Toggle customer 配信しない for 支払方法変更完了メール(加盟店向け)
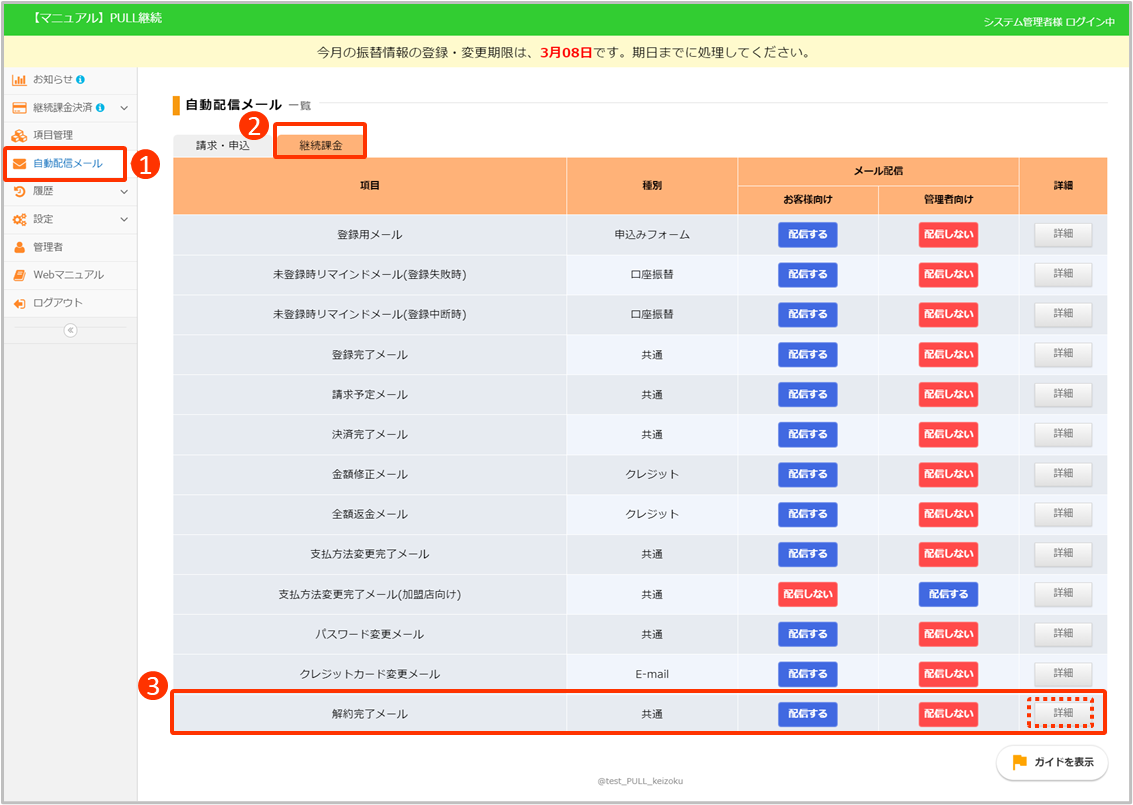 (807, 594)
